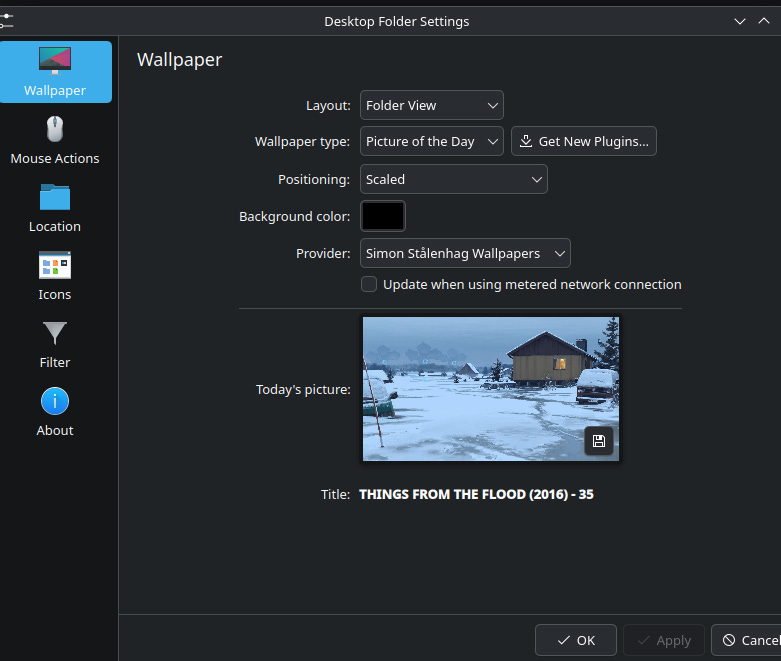
Task: Click today's picture preview thumbnail
Action: point(491,389)
